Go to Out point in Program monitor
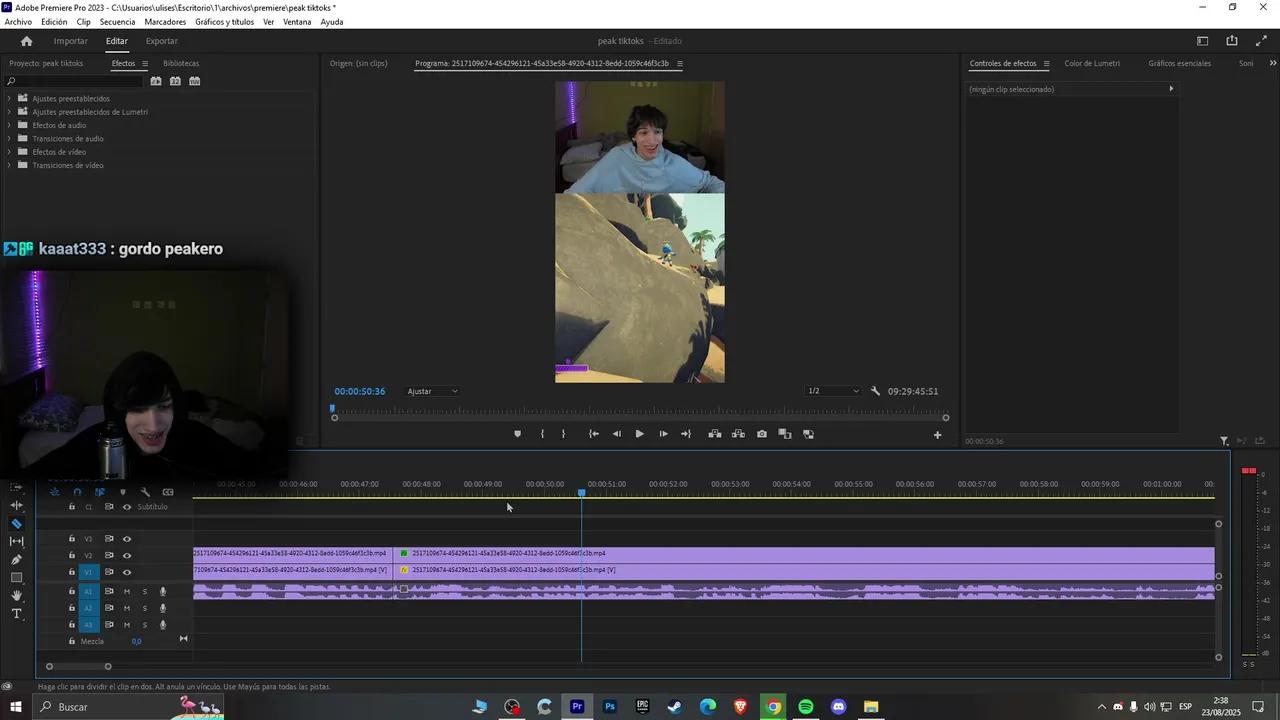Screen dimensions: 1280x720 click(686, 434)
